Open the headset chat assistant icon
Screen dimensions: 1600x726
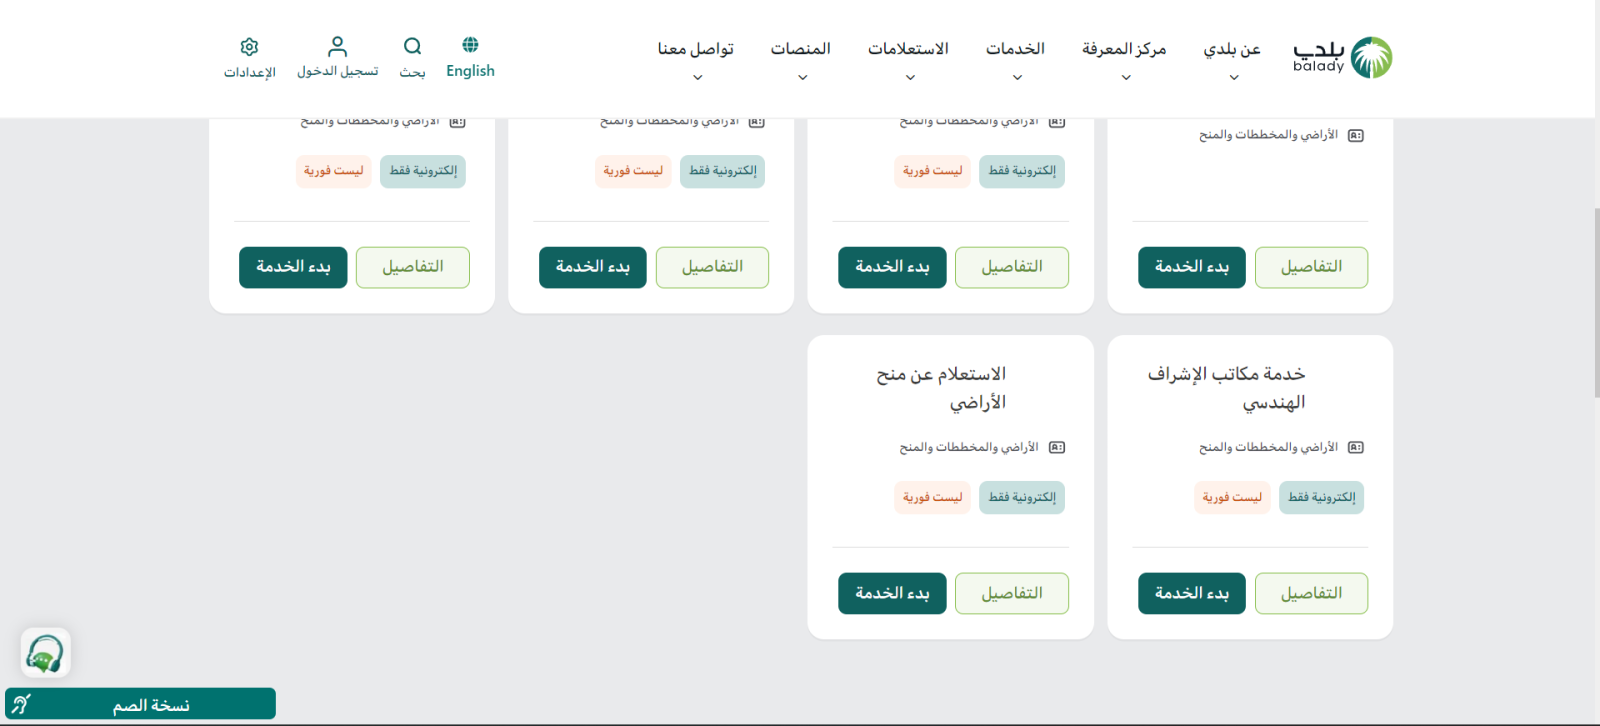coord(45,653)
